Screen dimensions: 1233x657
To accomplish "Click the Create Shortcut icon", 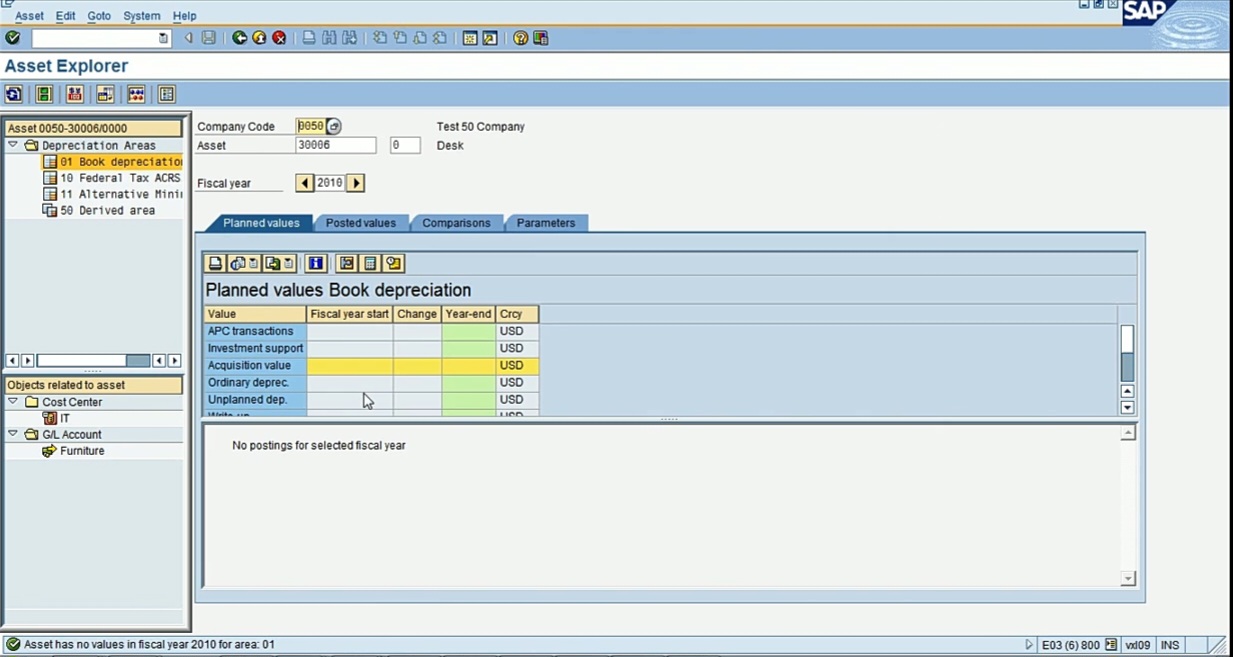I will pos(490,38).
